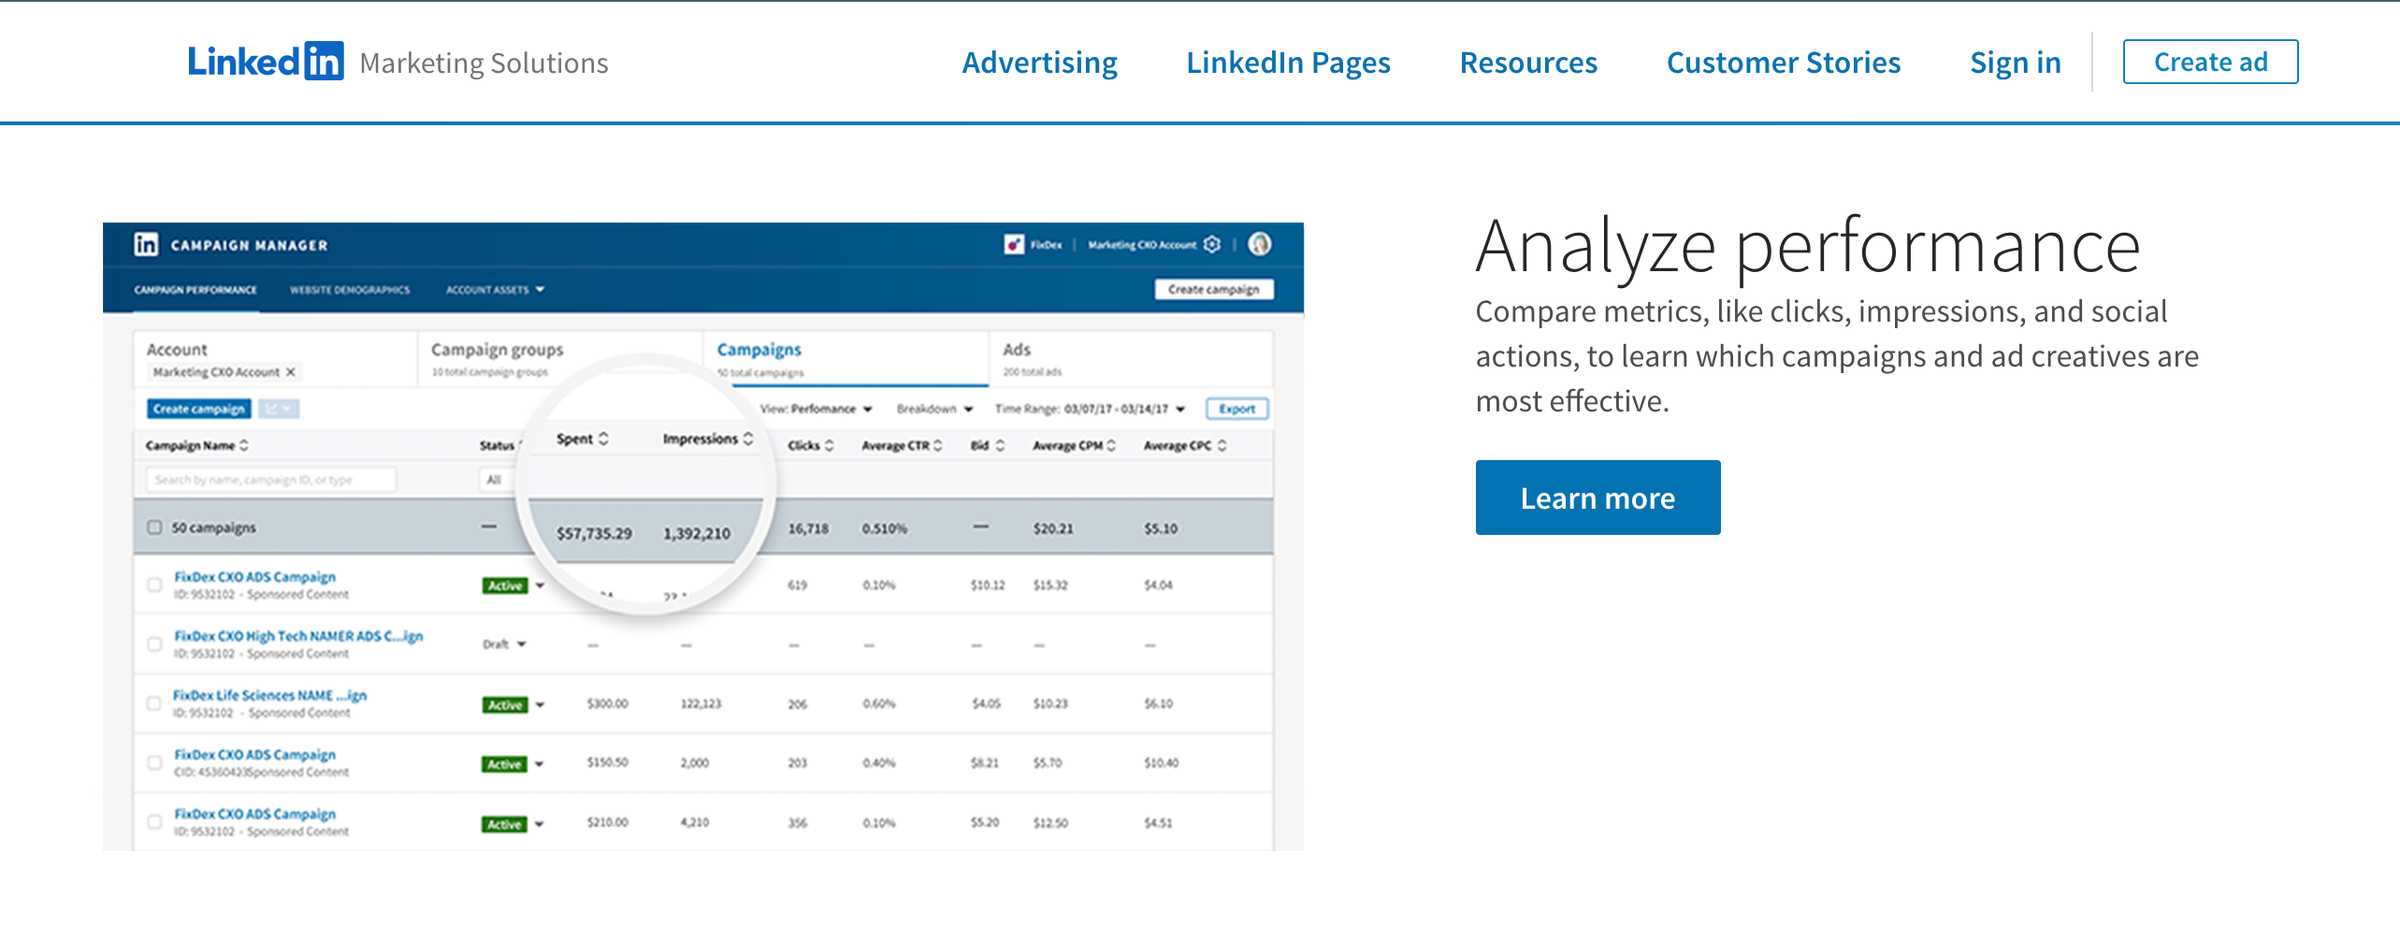Image resolution: width=2400 pixels, height=937 pixels.
Task: Click the total spent value $57,735.29
Action: point(594,533)
